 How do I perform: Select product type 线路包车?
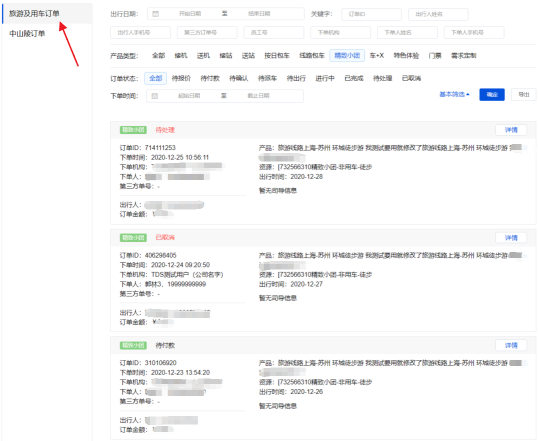[x=312, y=56]
